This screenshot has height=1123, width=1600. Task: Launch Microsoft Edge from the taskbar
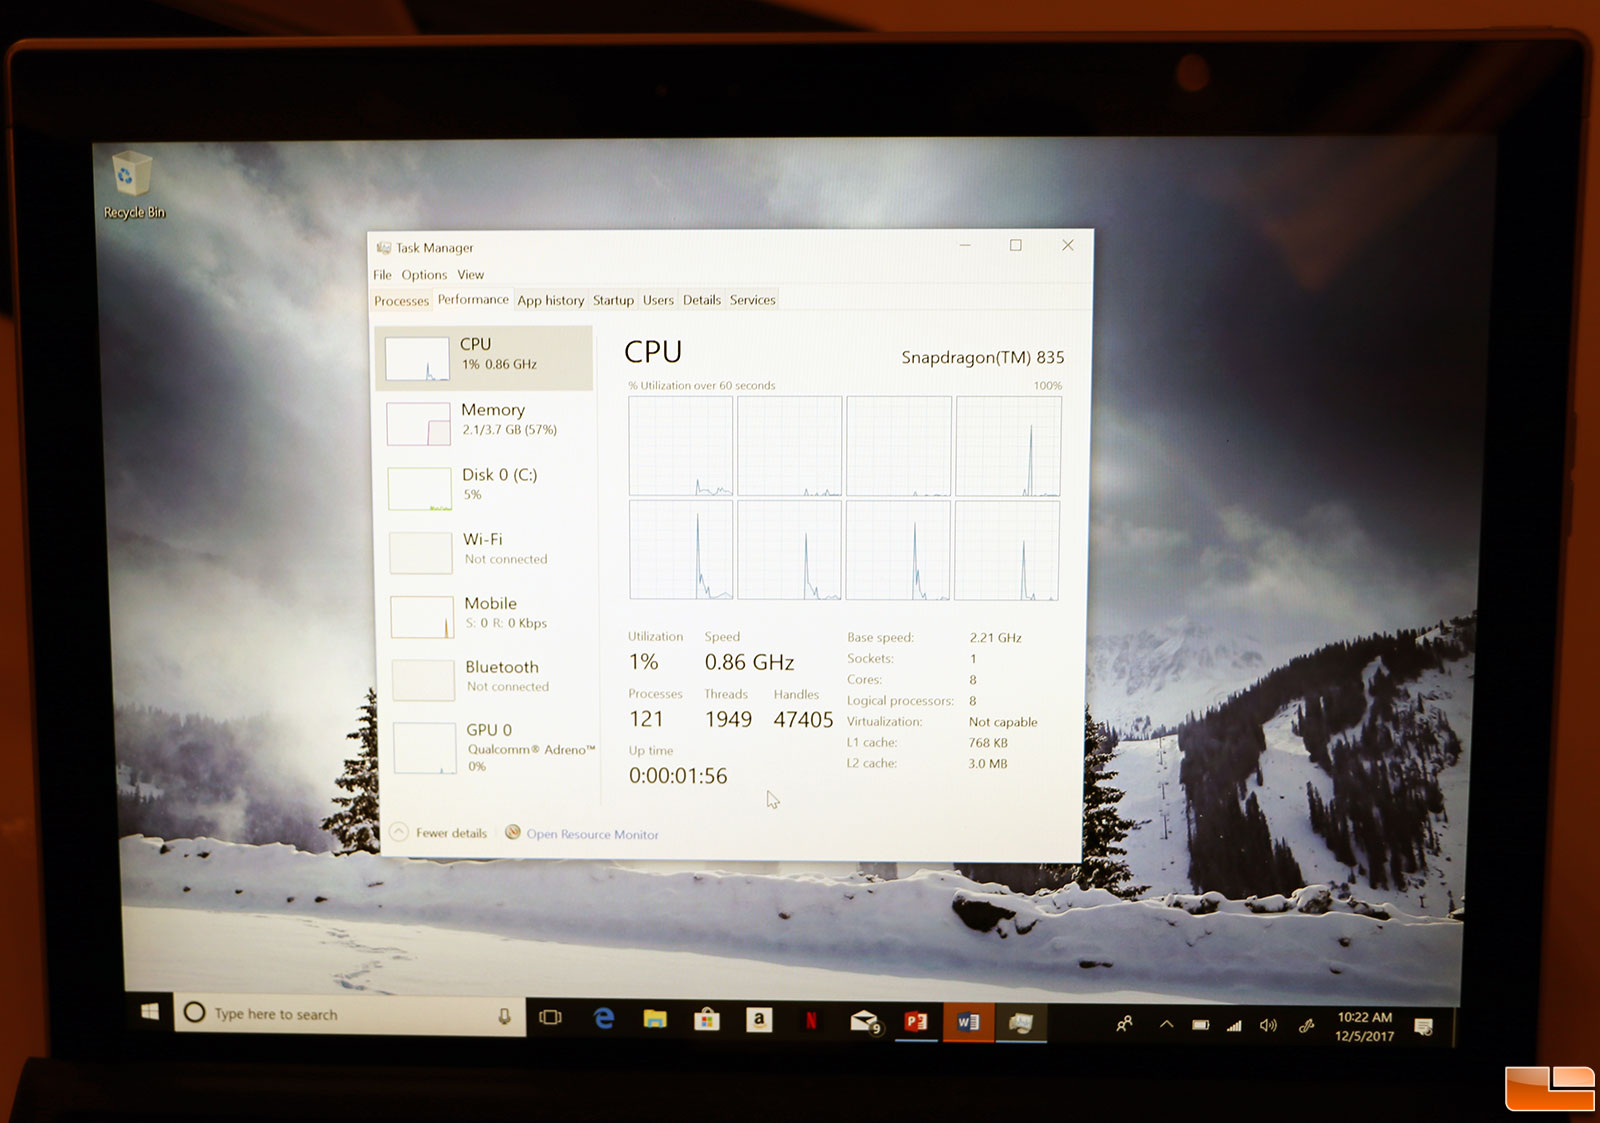[604, 1018]
